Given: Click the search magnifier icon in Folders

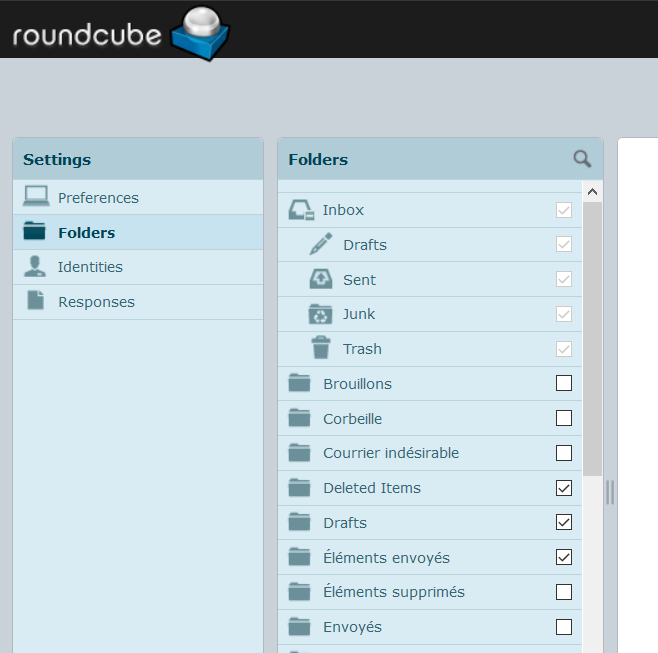Looking at the screenshot, I should pyautogui.click(x=582, y=159).
